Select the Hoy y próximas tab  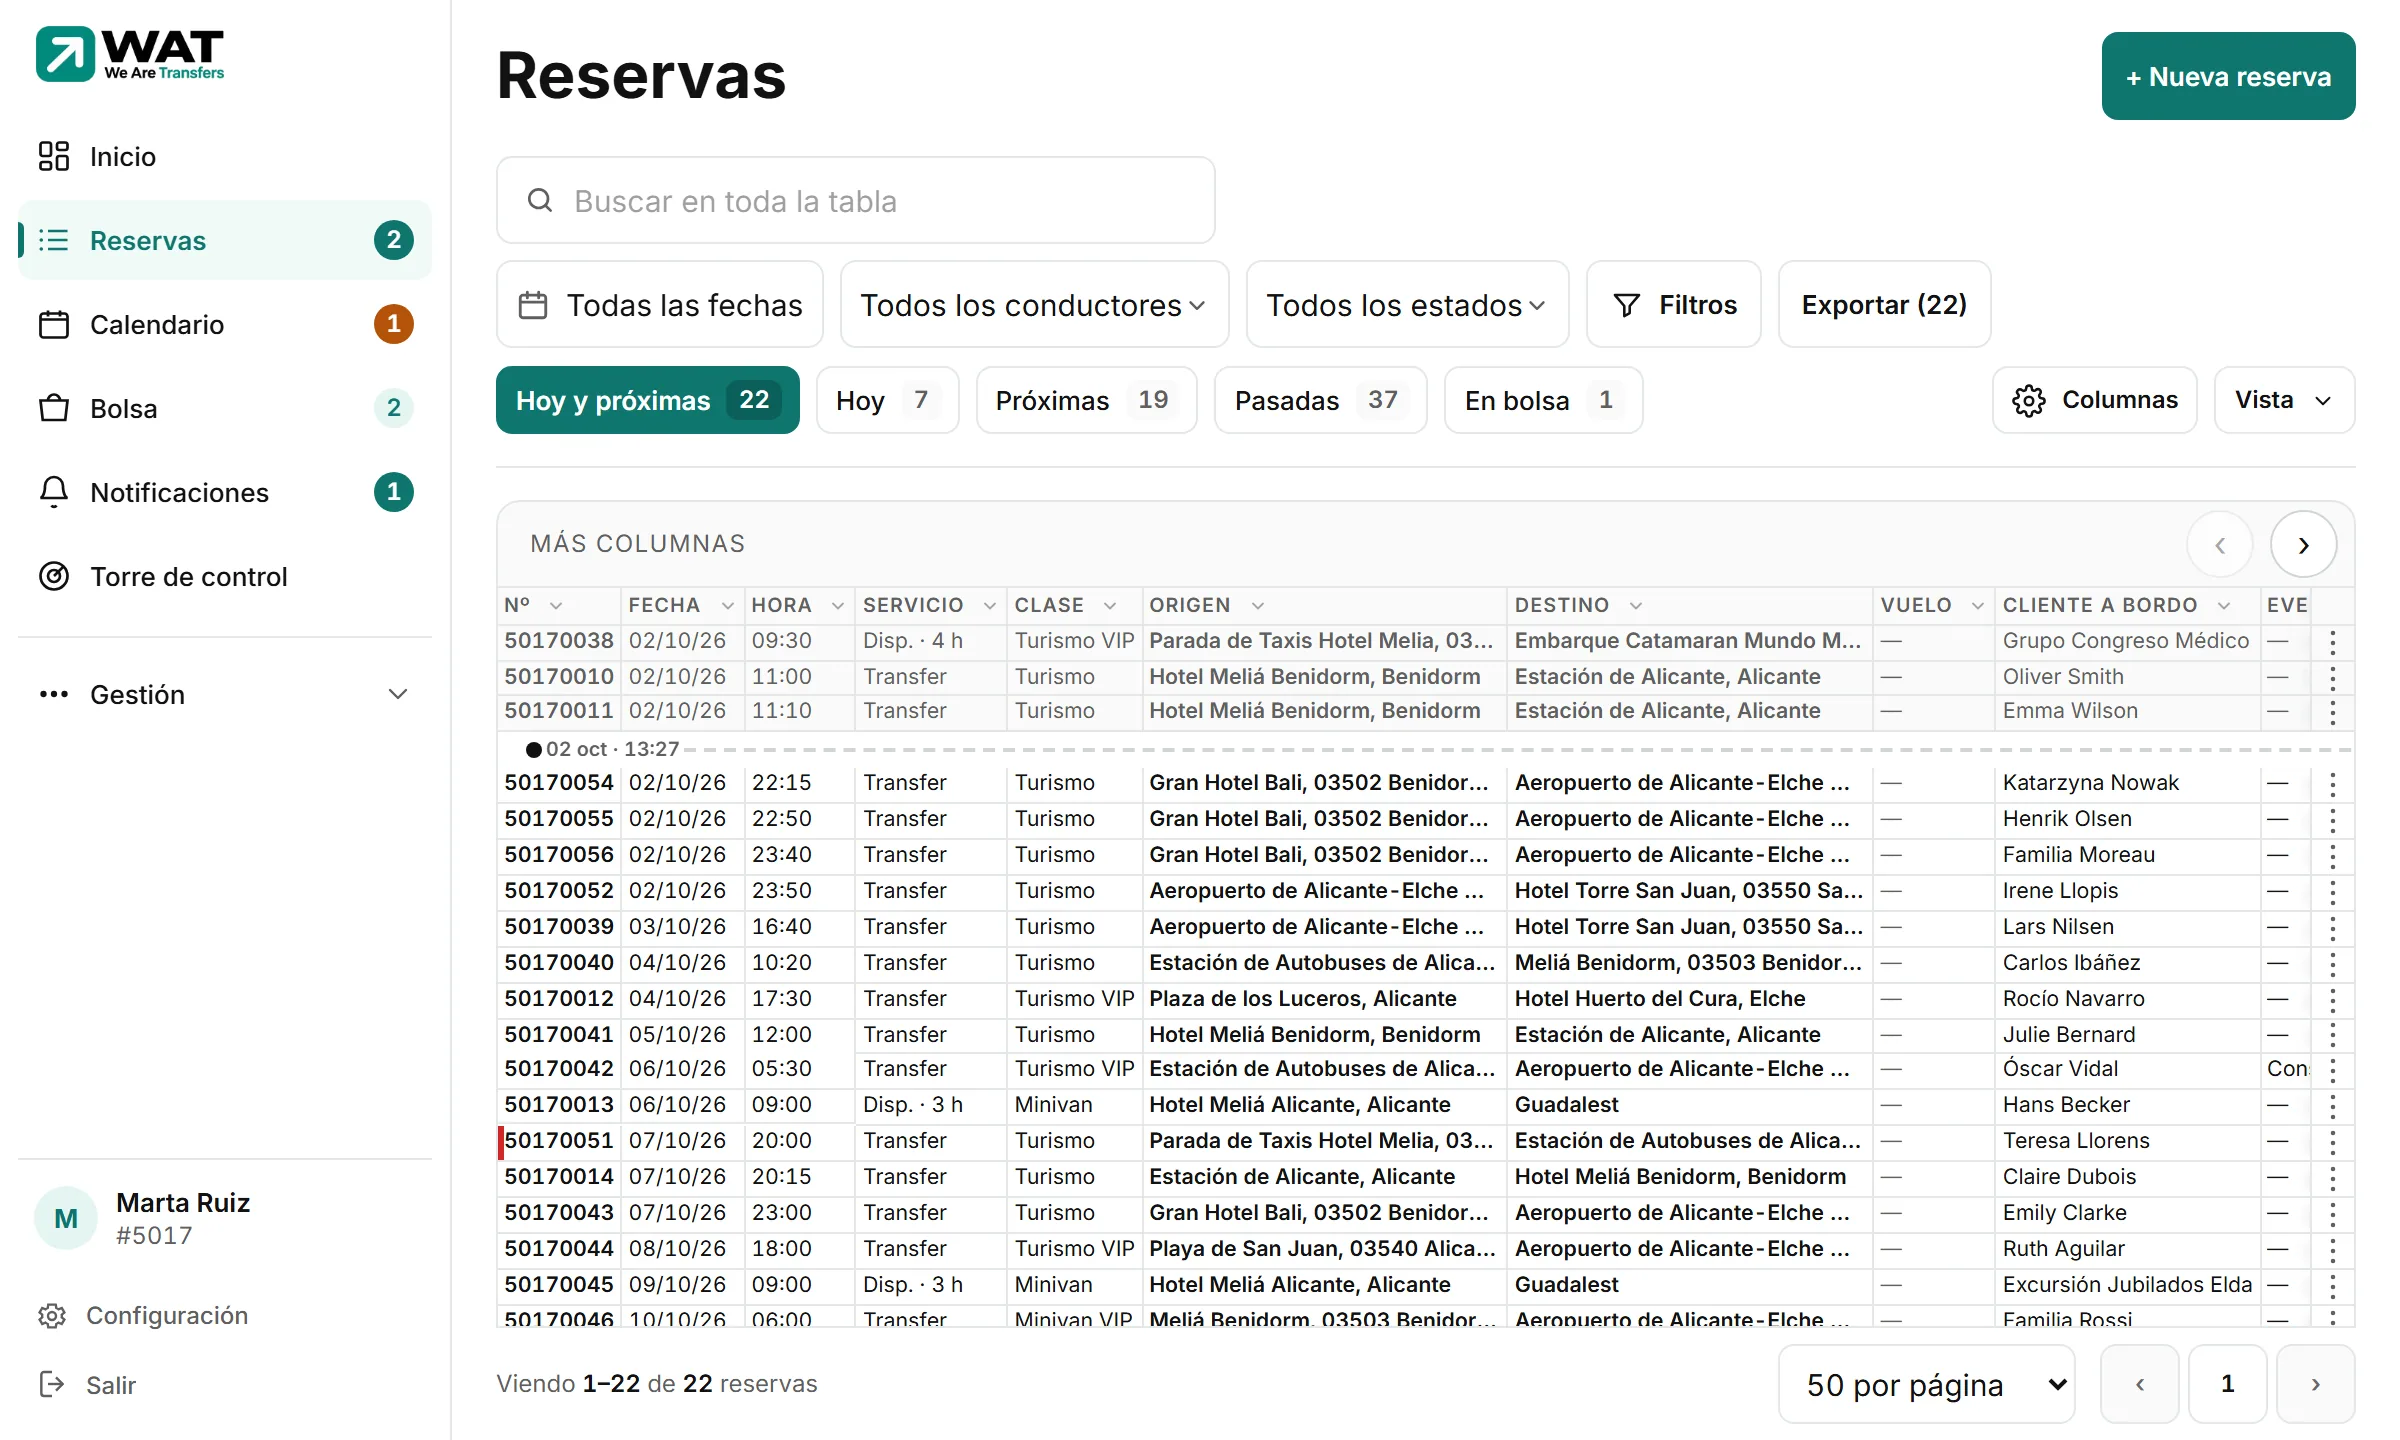click(648, 401)
